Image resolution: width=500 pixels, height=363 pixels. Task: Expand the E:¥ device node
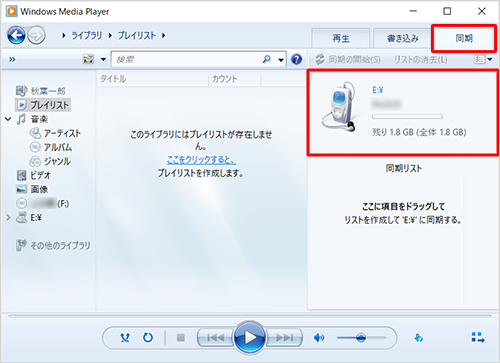tap(8, 218)
